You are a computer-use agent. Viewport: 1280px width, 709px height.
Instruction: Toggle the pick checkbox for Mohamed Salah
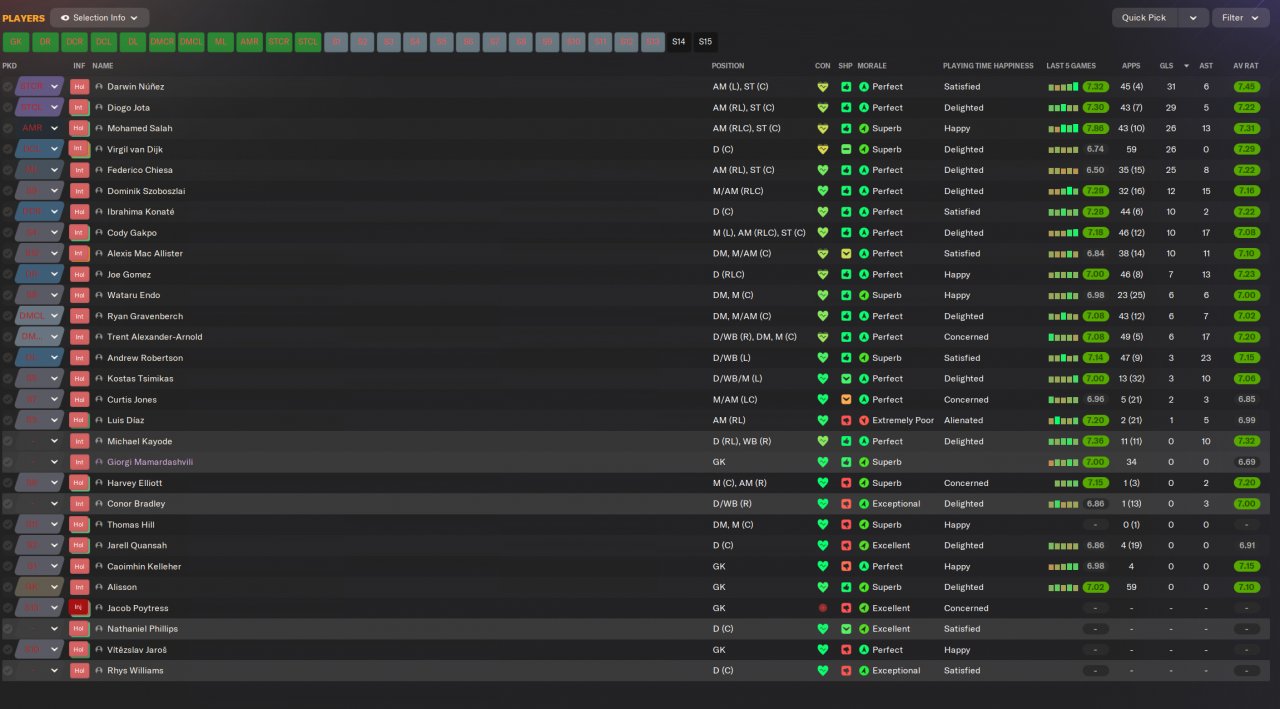(x=8, y=129)
